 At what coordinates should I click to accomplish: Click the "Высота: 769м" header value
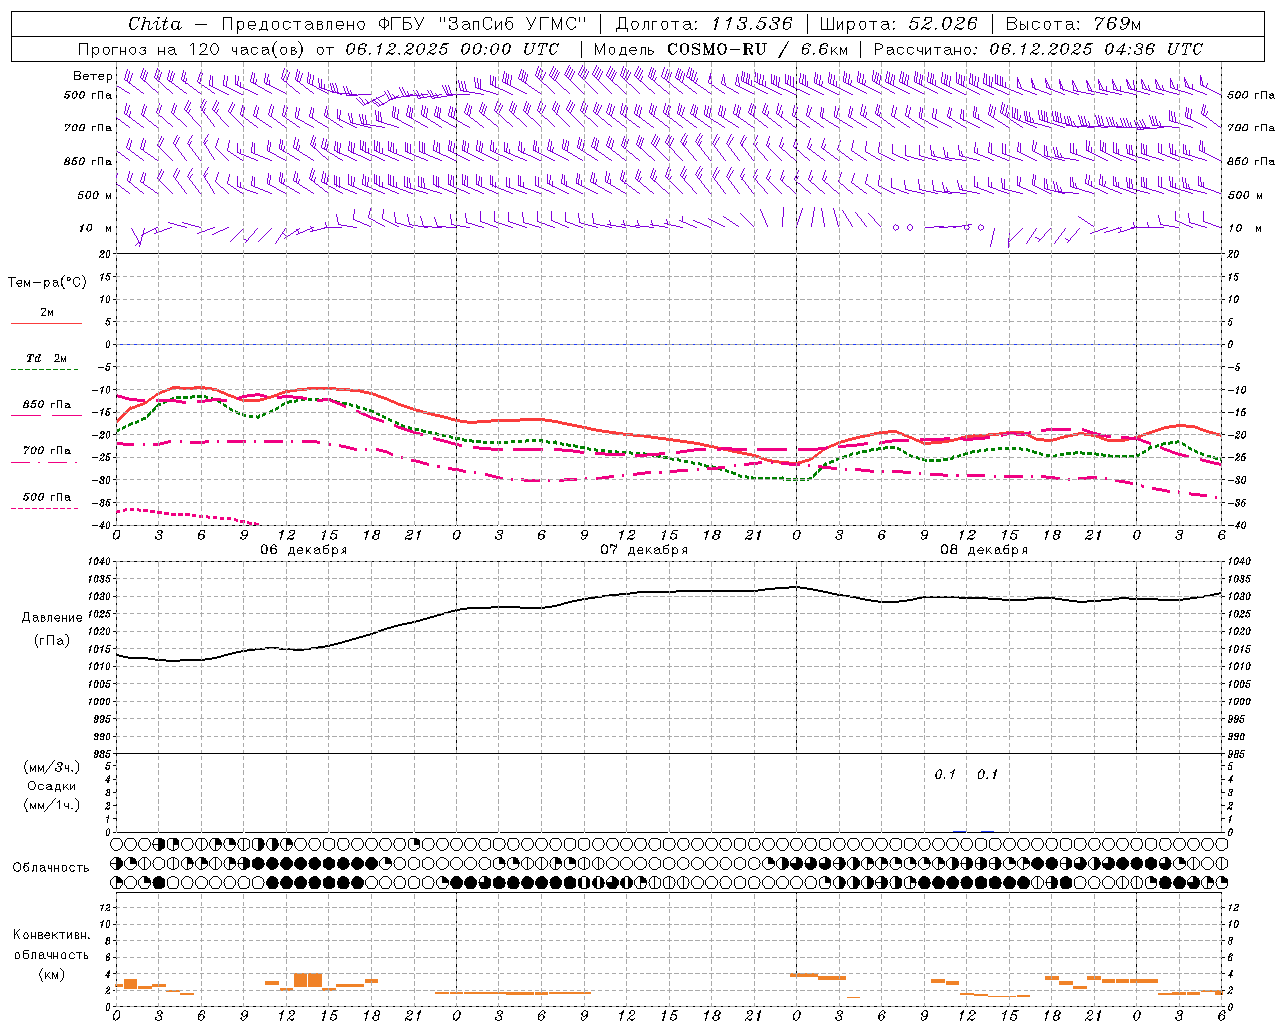click(1074, 24)
